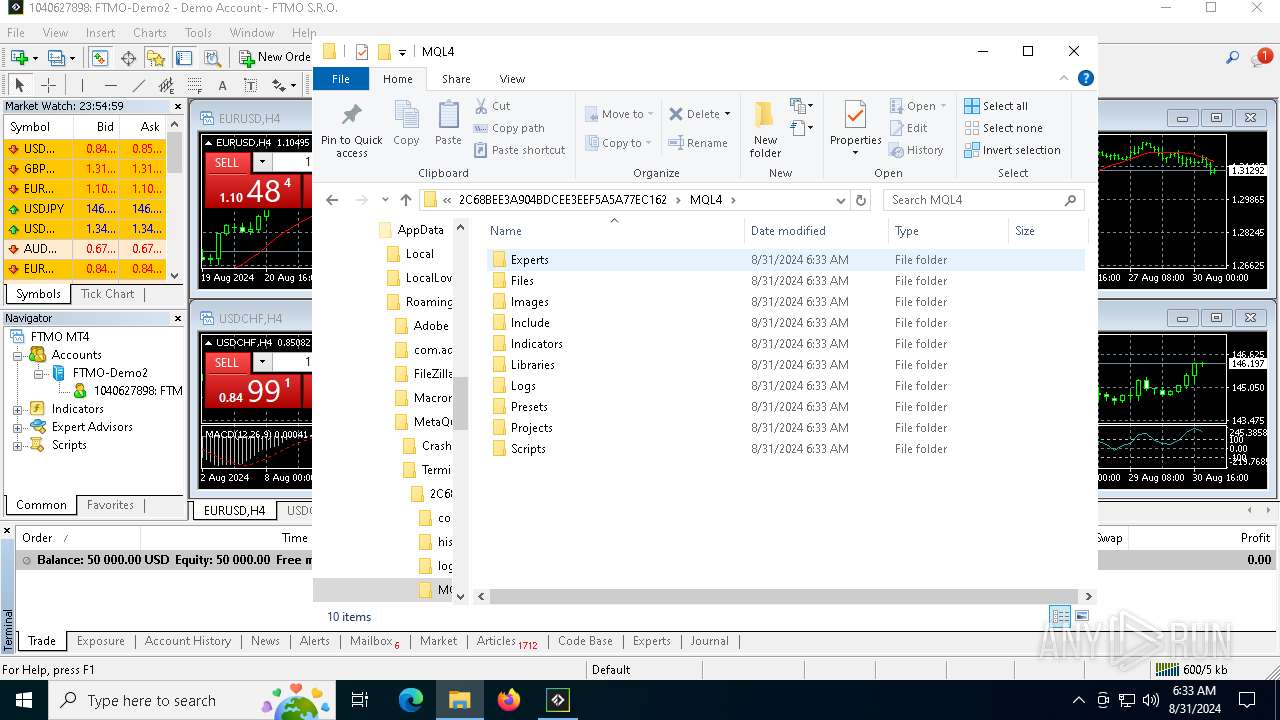1280x720 pixels.
Task: Click the Search MQL4 field
Action: tap(983, 200)
